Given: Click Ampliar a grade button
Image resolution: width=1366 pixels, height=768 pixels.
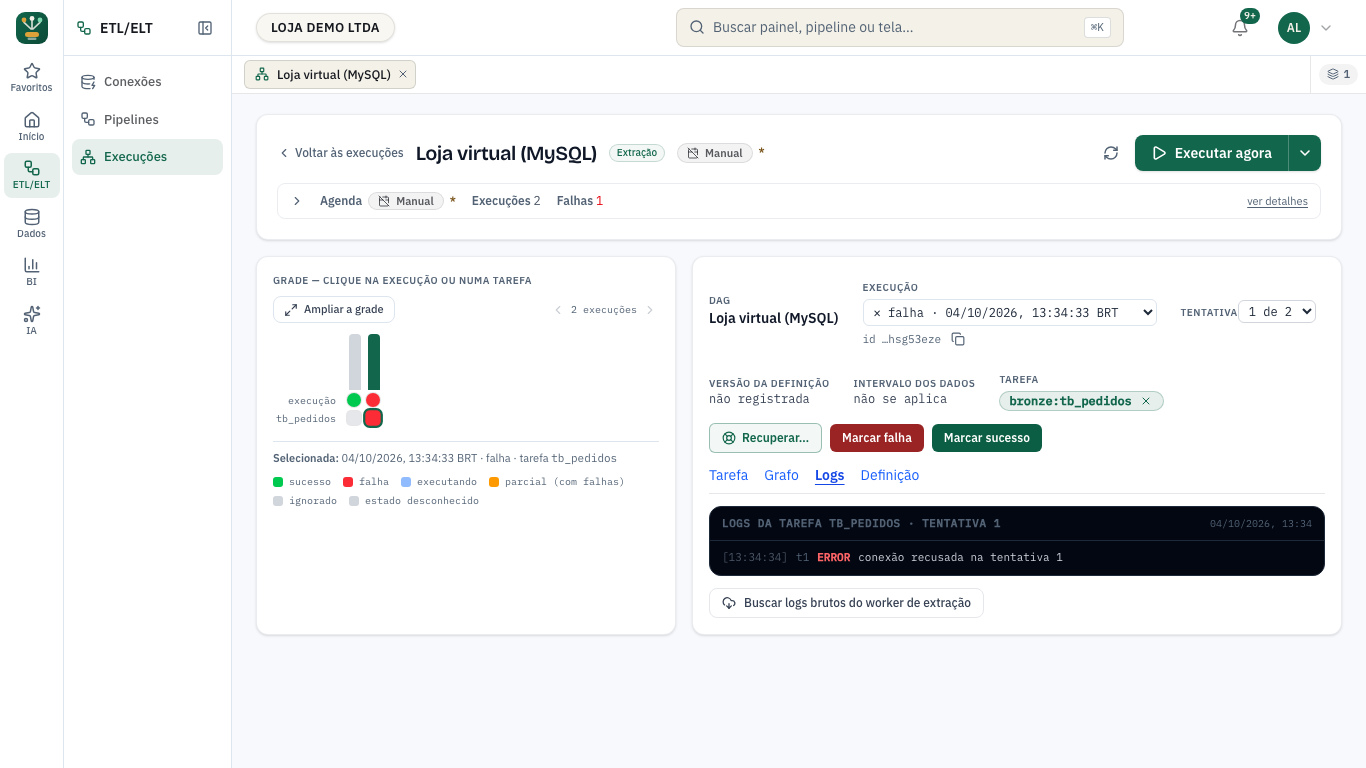Looking at the screenshot, I should point(334,310).
